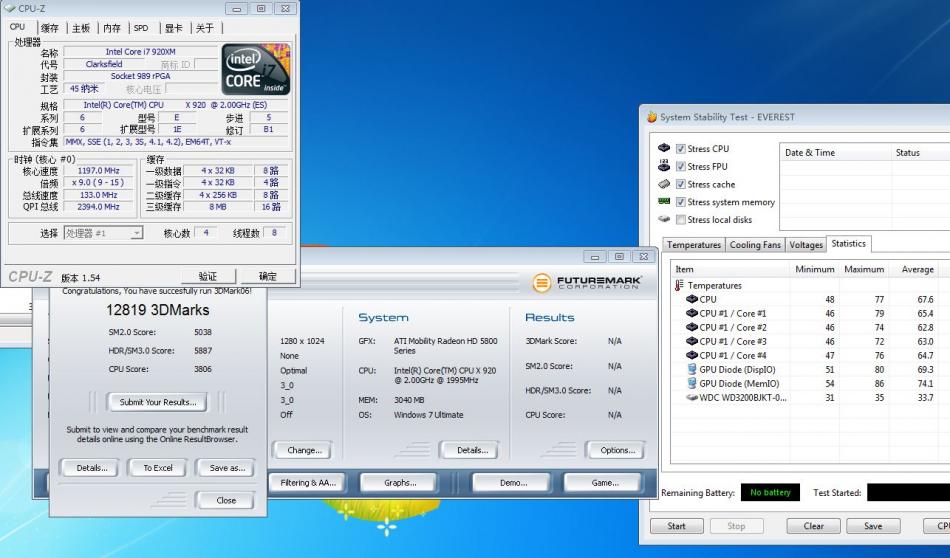950x558 pixels.
Task: Switch to the 内存 tab in CPU-Z
Action: (112, 28)
